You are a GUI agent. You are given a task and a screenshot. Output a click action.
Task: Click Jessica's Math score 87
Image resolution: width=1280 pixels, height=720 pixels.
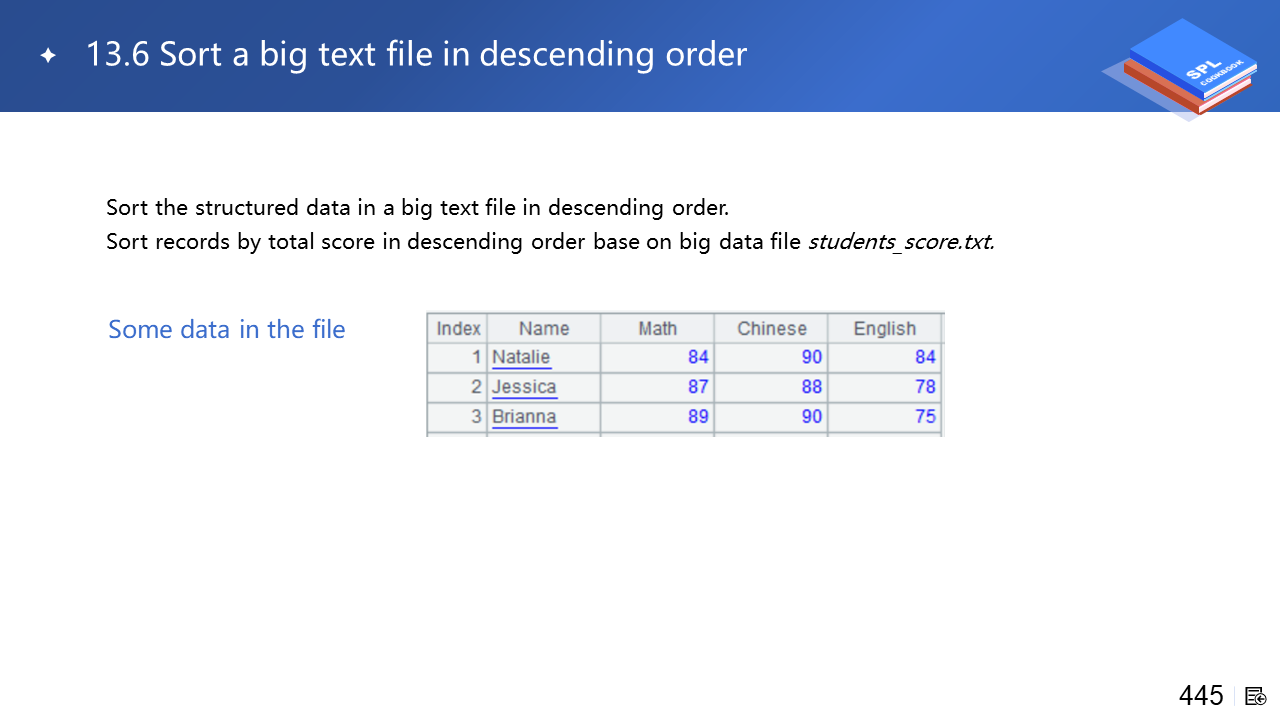[698, 387]
